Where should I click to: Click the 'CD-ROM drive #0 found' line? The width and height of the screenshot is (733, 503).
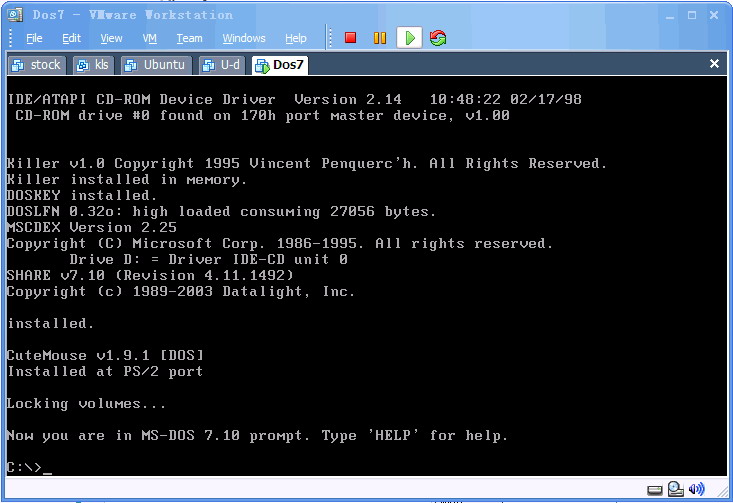click(262, 115)
